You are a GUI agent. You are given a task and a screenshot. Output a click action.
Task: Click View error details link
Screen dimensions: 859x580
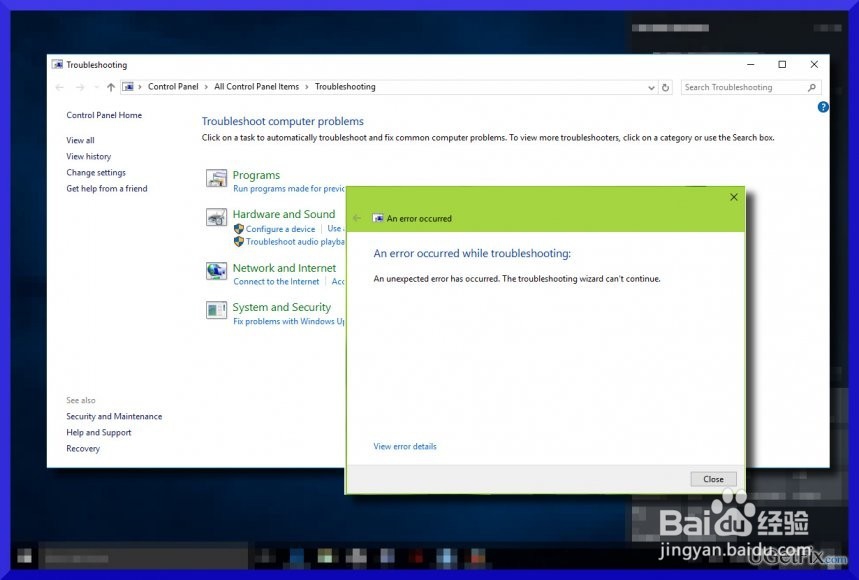tap(405, 446)
